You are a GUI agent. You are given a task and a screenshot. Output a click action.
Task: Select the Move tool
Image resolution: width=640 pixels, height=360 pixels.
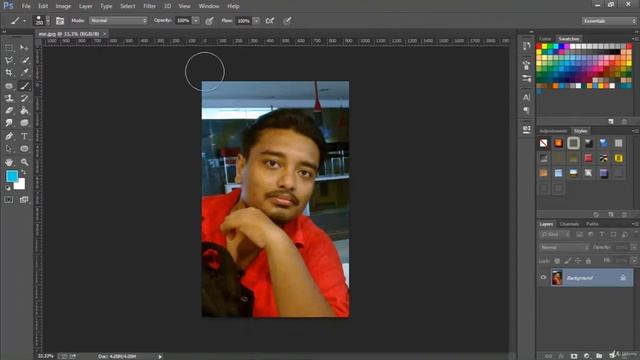[24, 48]
